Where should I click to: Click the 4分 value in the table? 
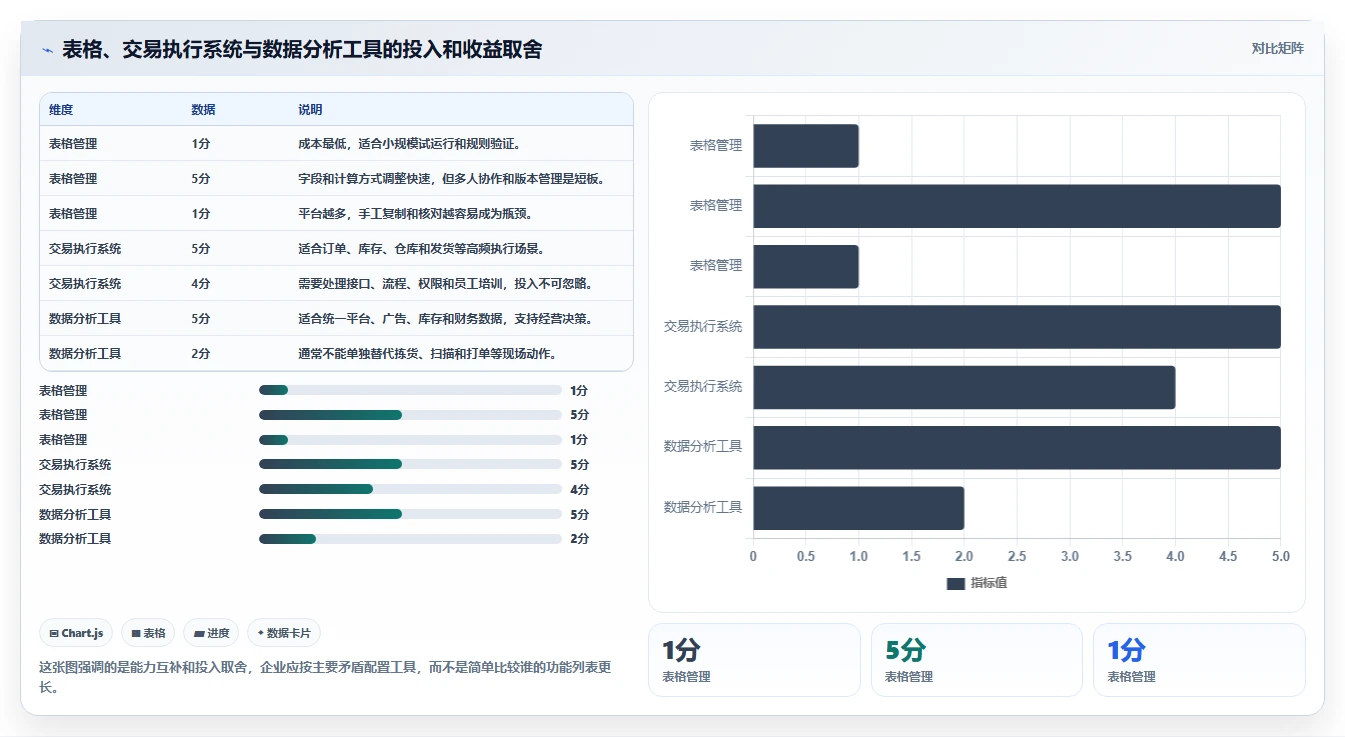pyautogui.click(x=201, y=284)
